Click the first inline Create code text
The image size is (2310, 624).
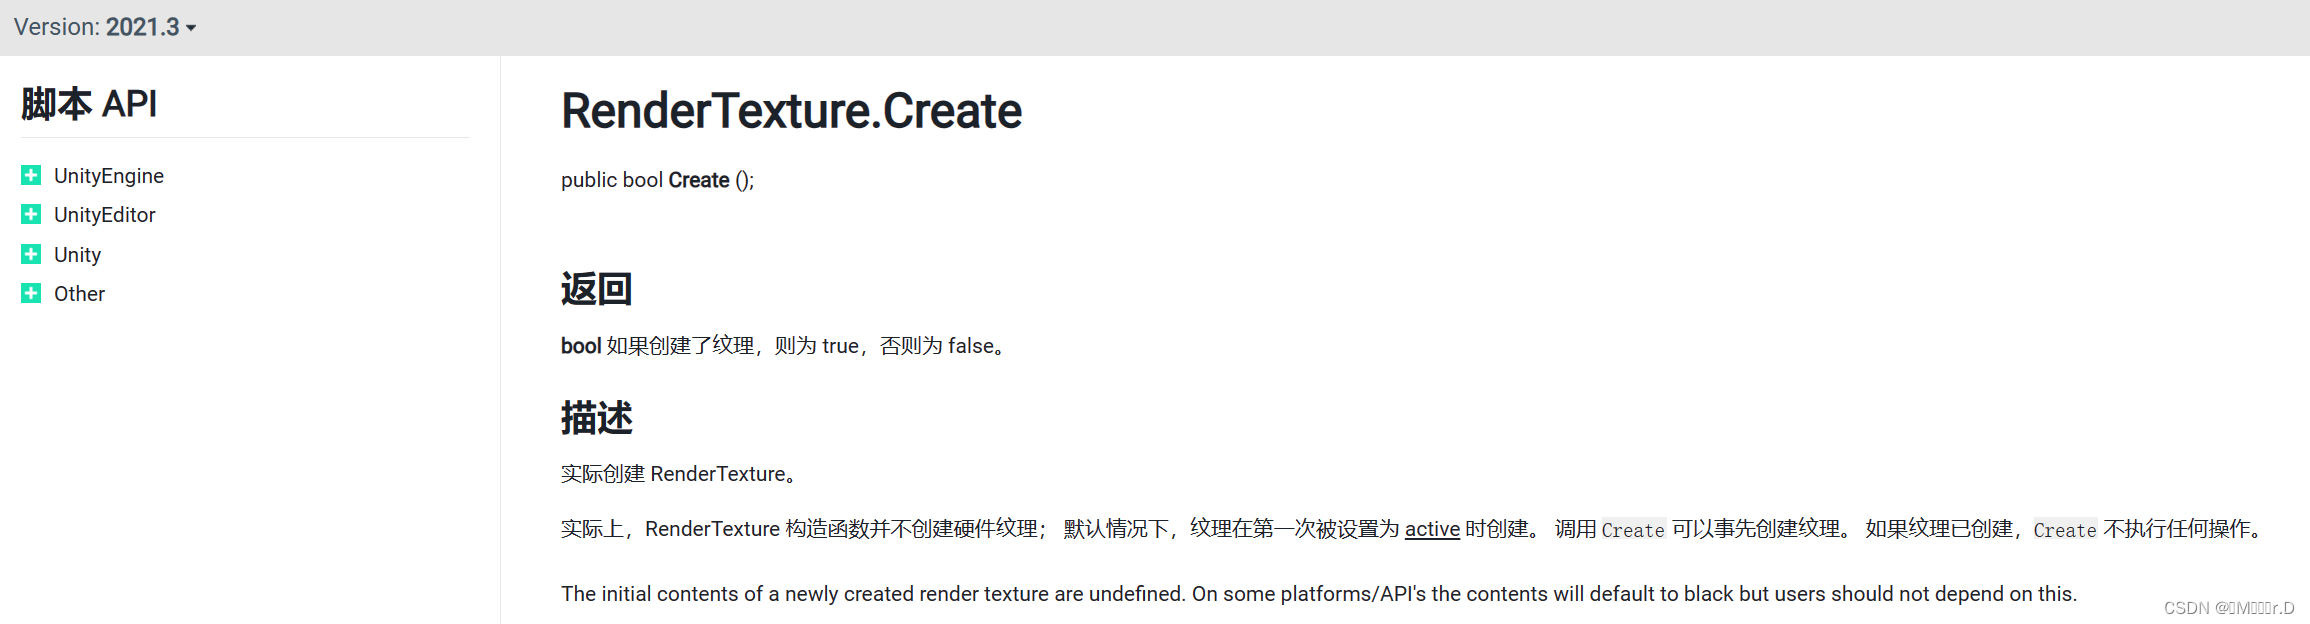[x=1633, y=530]
